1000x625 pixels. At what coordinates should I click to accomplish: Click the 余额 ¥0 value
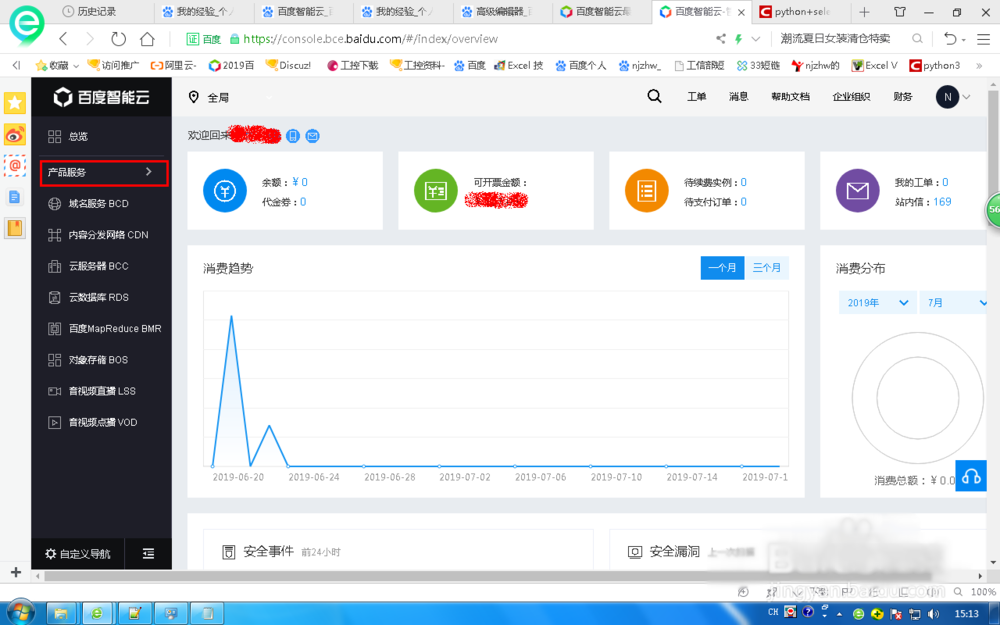(x=300, y=182)
